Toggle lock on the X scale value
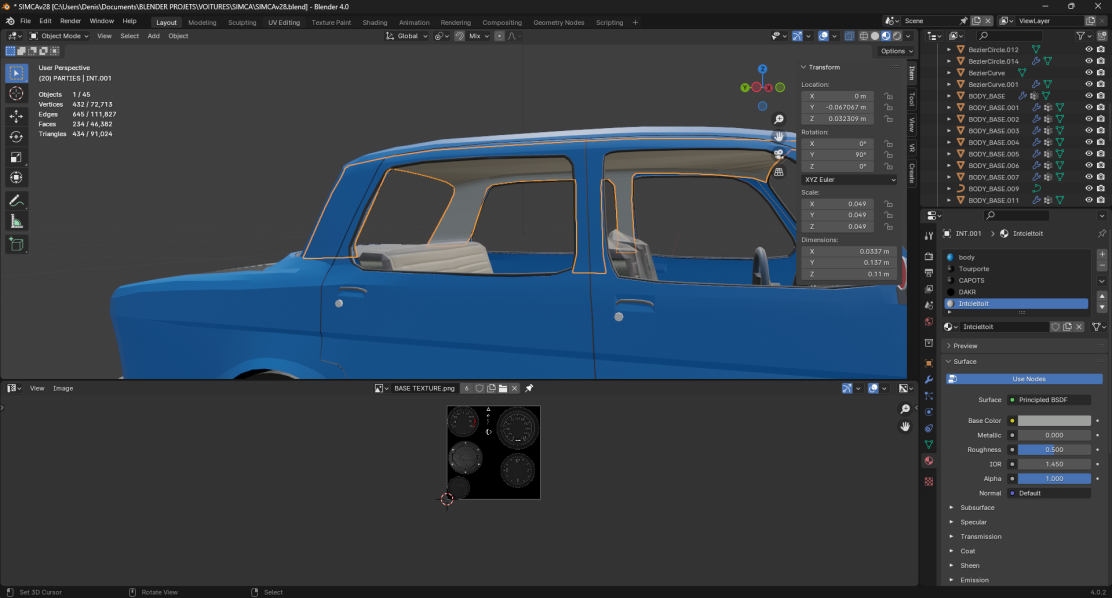 tap(888, 204)
